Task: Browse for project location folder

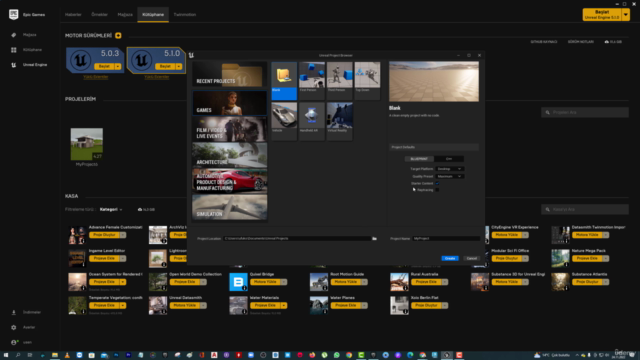Action: pyautogui.click(x=374, y=238)
